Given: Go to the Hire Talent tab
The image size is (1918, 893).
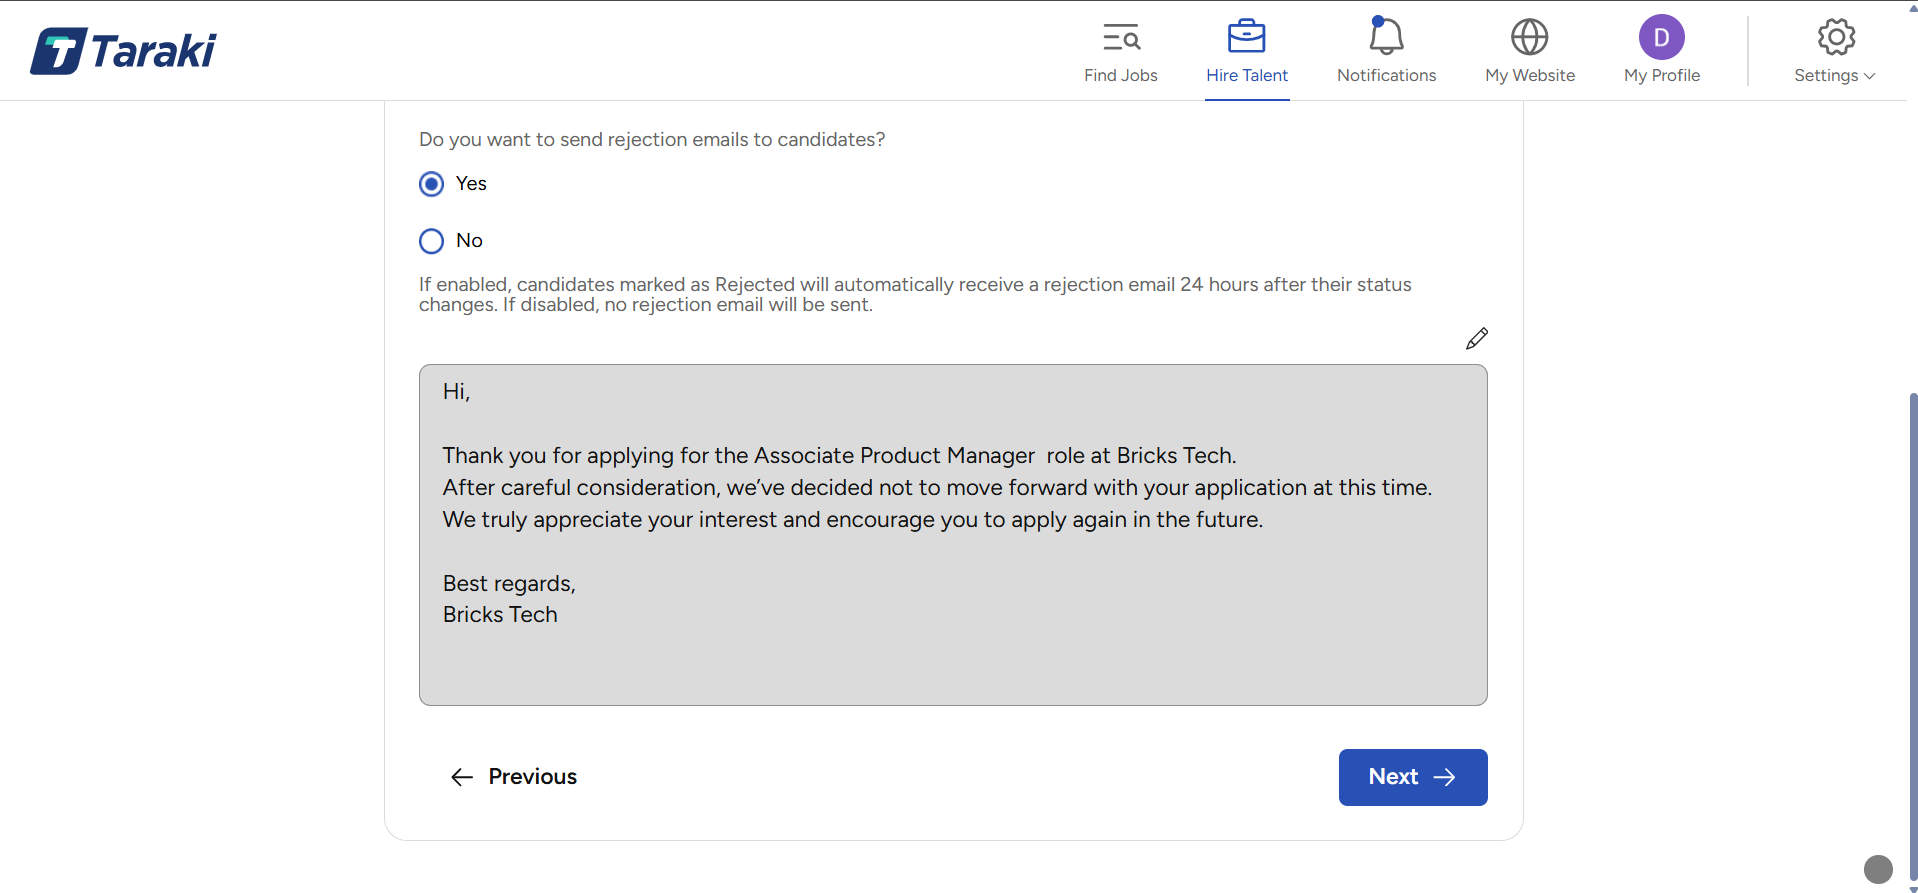Looking at the screenshot, I should pos(1246,51).
